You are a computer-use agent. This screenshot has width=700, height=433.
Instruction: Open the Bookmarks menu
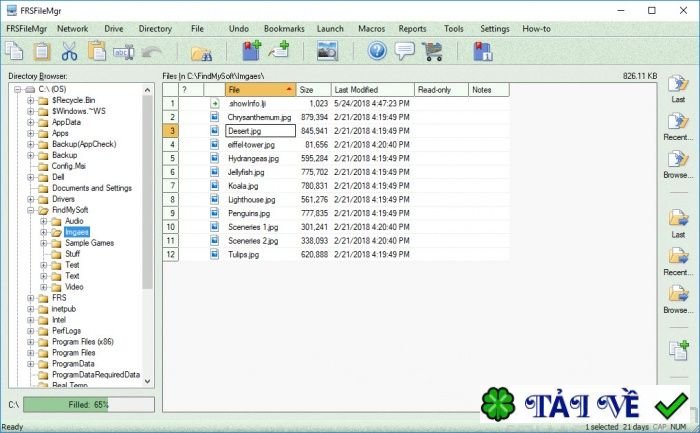coord(284,29)
